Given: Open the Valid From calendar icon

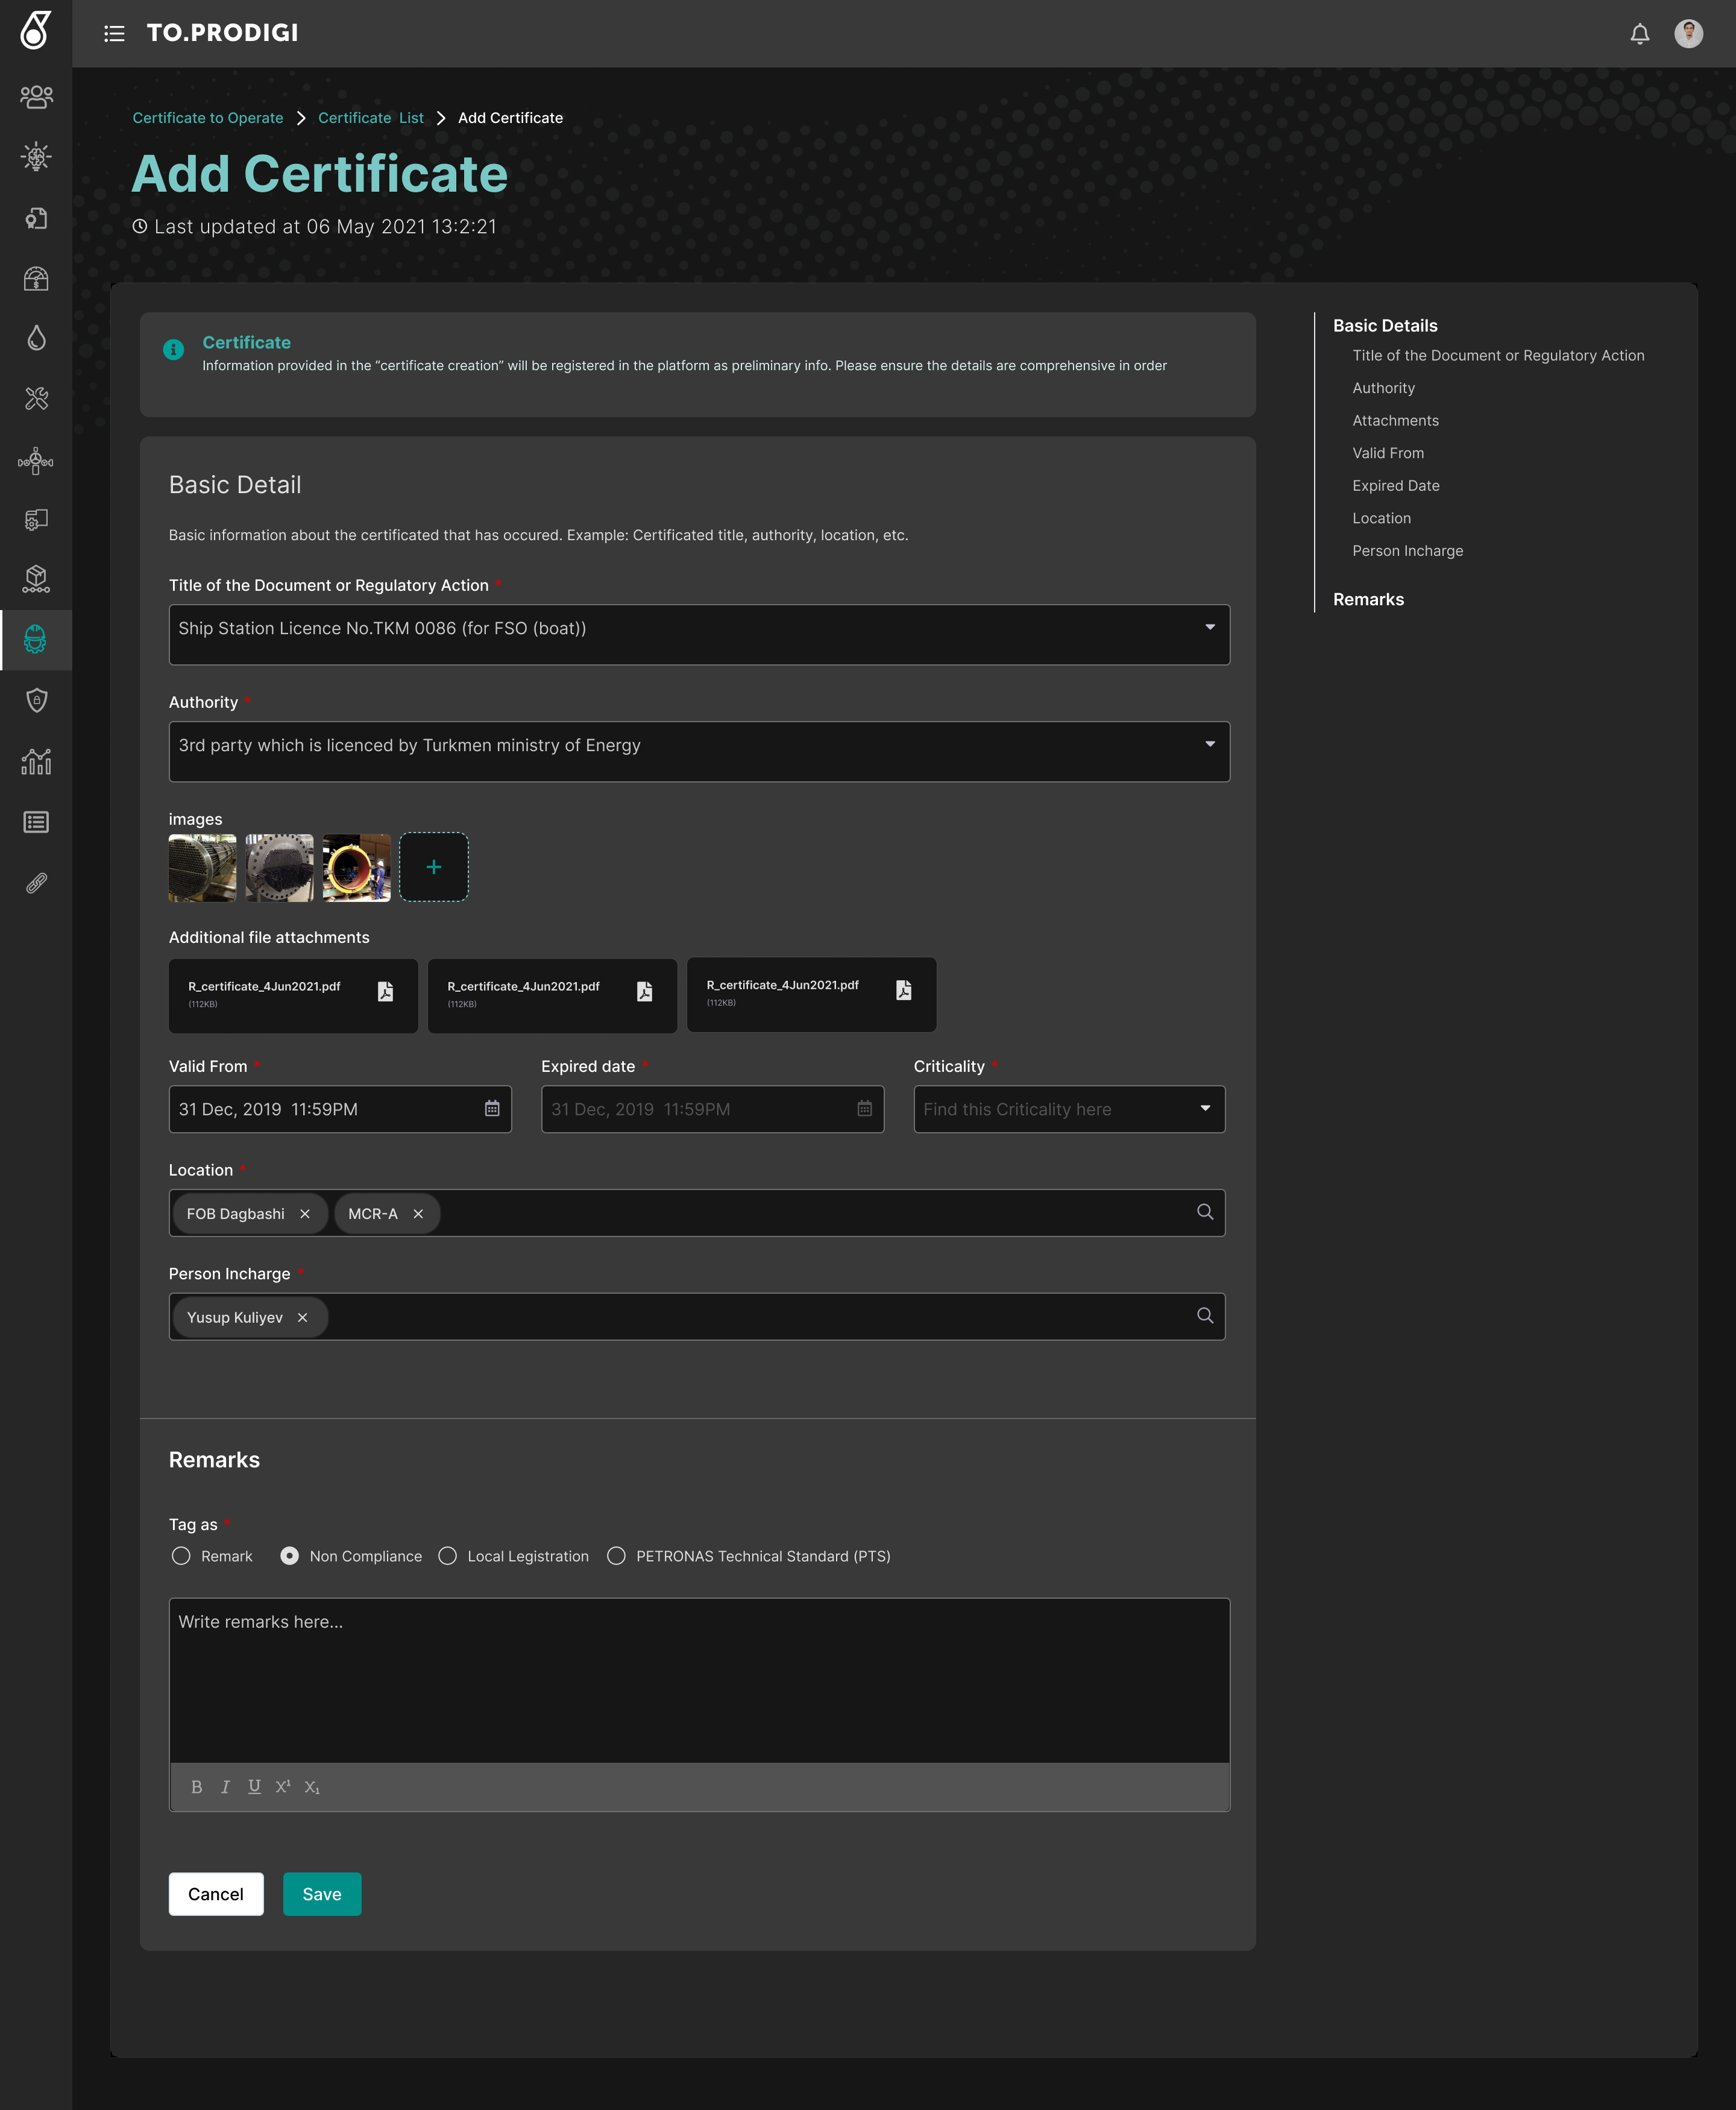Looking at the screenshot, I should [x=492, y=1108].
